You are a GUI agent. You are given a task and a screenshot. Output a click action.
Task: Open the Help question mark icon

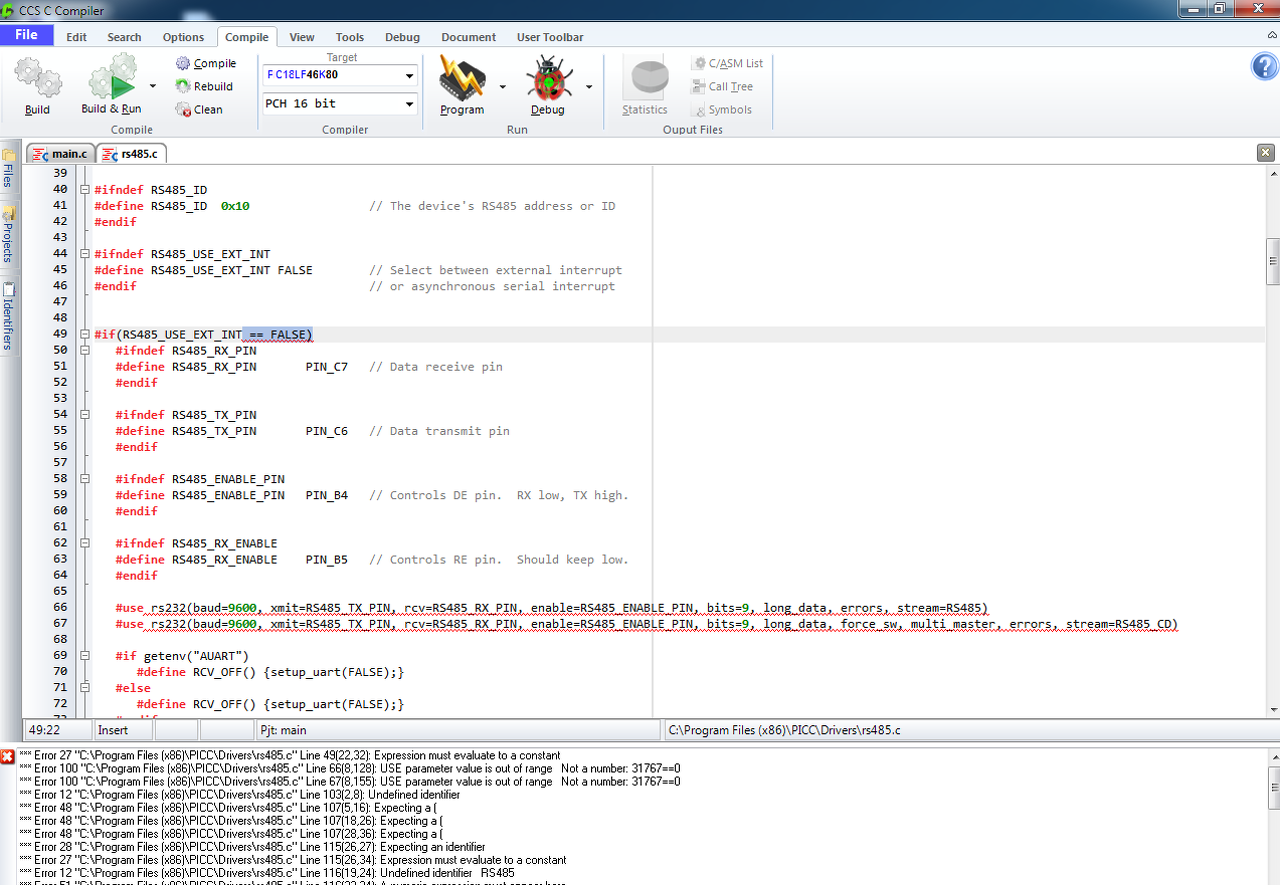pos(1264,67)
